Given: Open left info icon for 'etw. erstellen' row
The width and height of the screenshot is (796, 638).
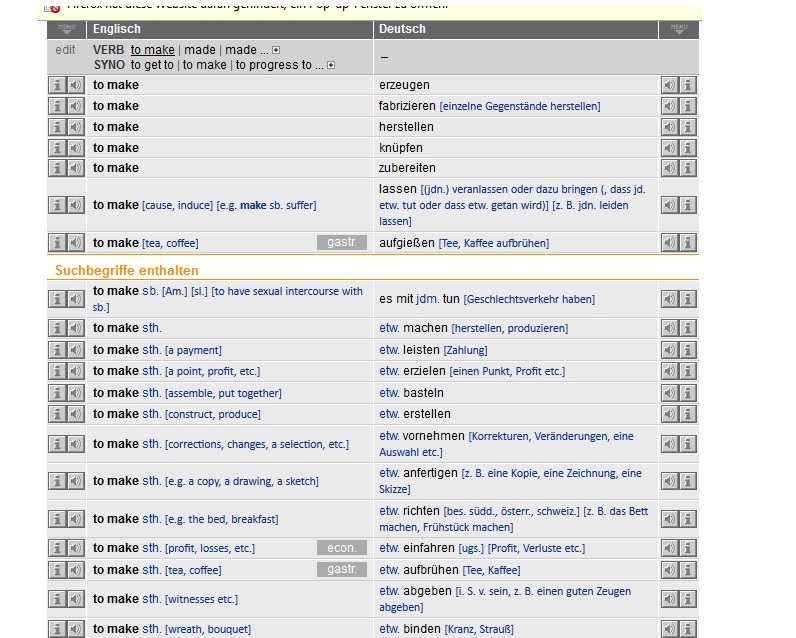Looking at the screenshot, I should click(x=57, y=414).
